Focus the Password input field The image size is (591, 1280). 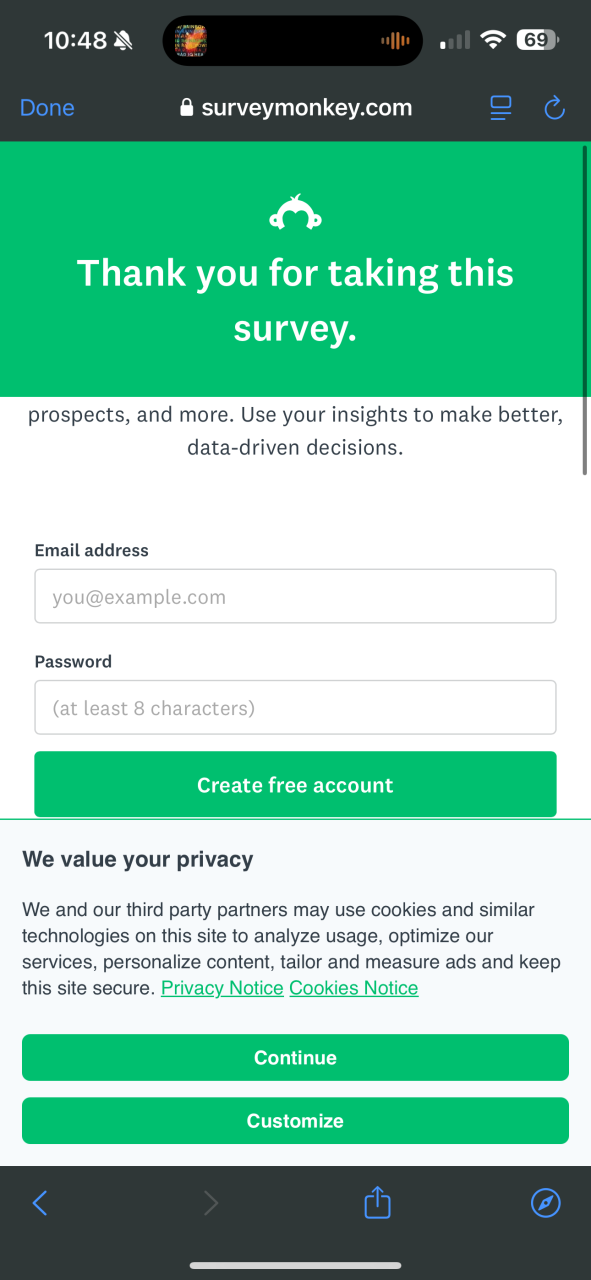point(295,707)
